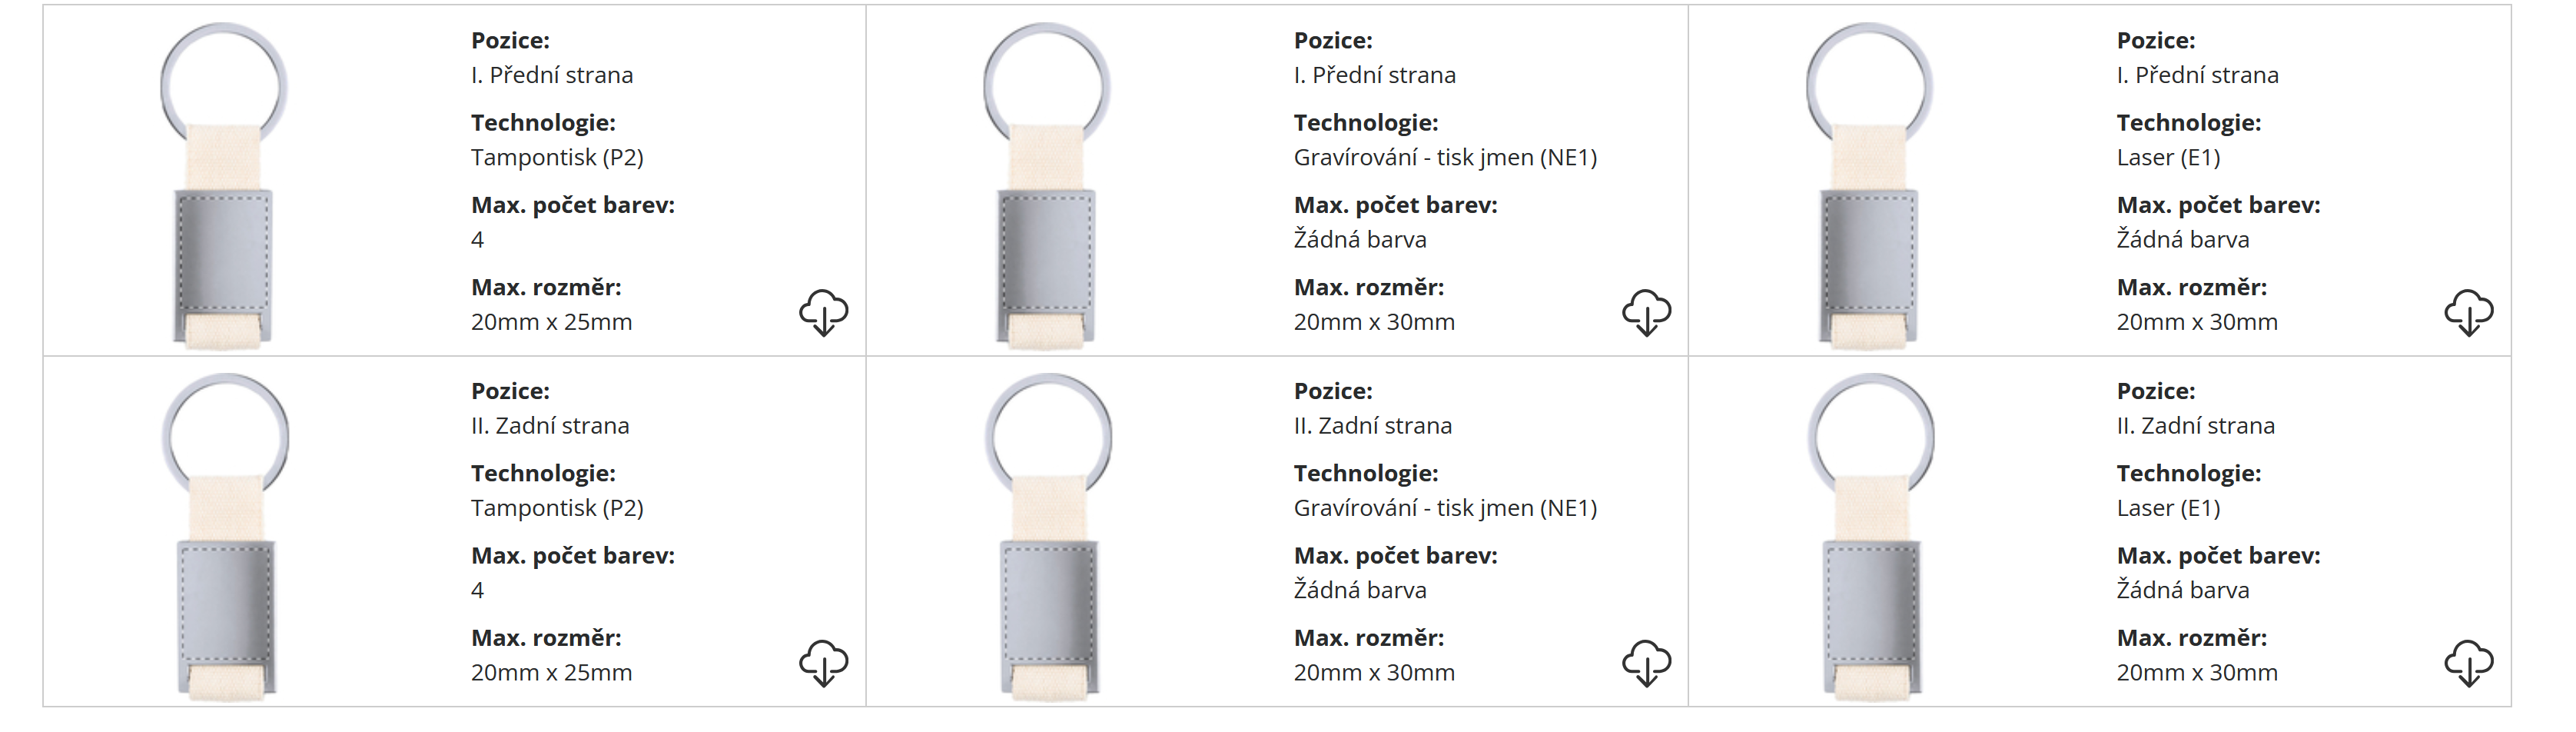The height and width of the screenshot is (732, 2576).
Task: Click 'Laser (E1)' text in back side card
Action: pos(2168,508)
